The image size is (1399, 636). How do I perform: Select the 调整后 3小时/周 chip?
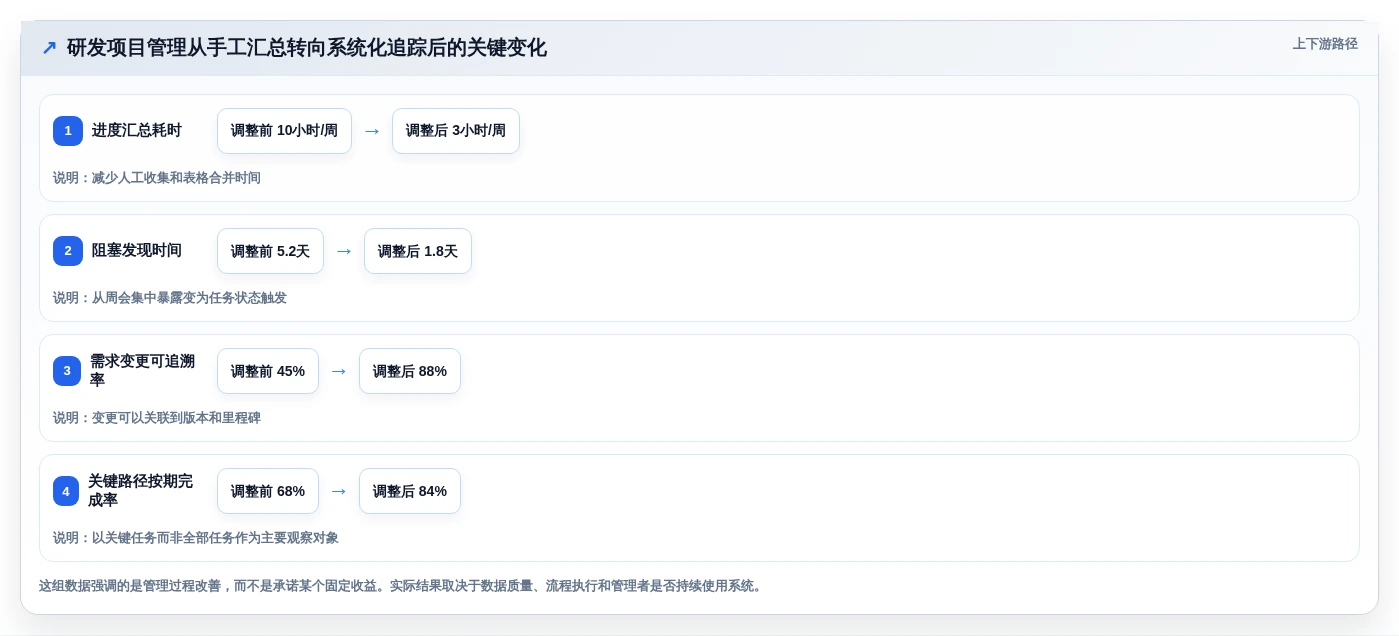456,131
